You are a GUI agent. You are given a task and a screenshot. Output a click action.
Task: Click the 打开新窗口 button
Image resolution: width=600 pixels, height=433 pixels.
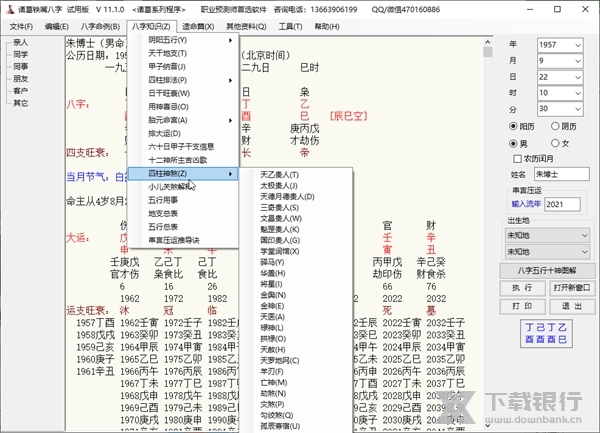572,288
